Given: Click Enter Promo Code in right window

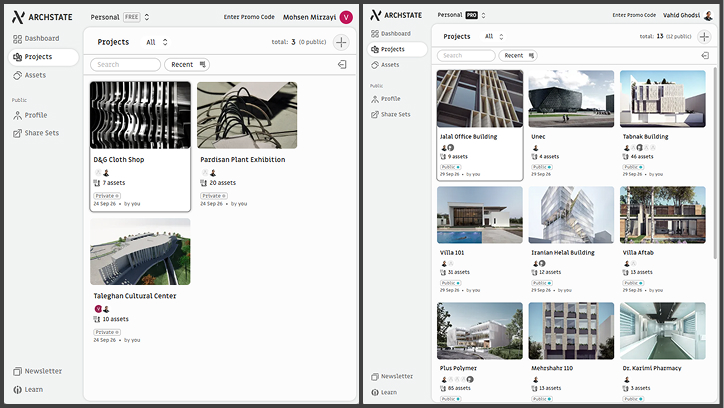Looking at the screenshot, I should tap(634, 15).
